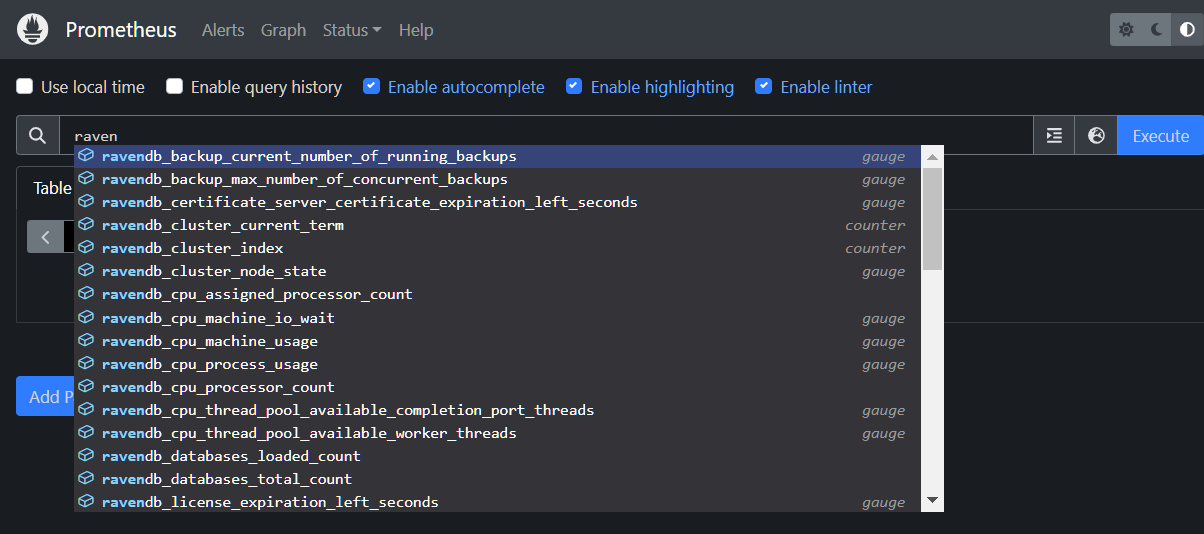Select ravendb_backup_max_number_of_concurrent_backups suggestion
The height and width of the screenshot is (534, 1204).
[x=498, y=179]
